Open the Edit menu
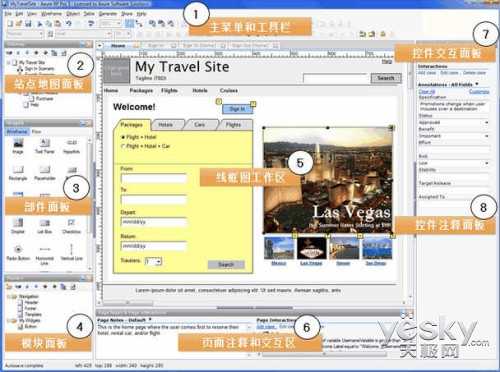The image size is (500, 372). [x=19, y=14]
